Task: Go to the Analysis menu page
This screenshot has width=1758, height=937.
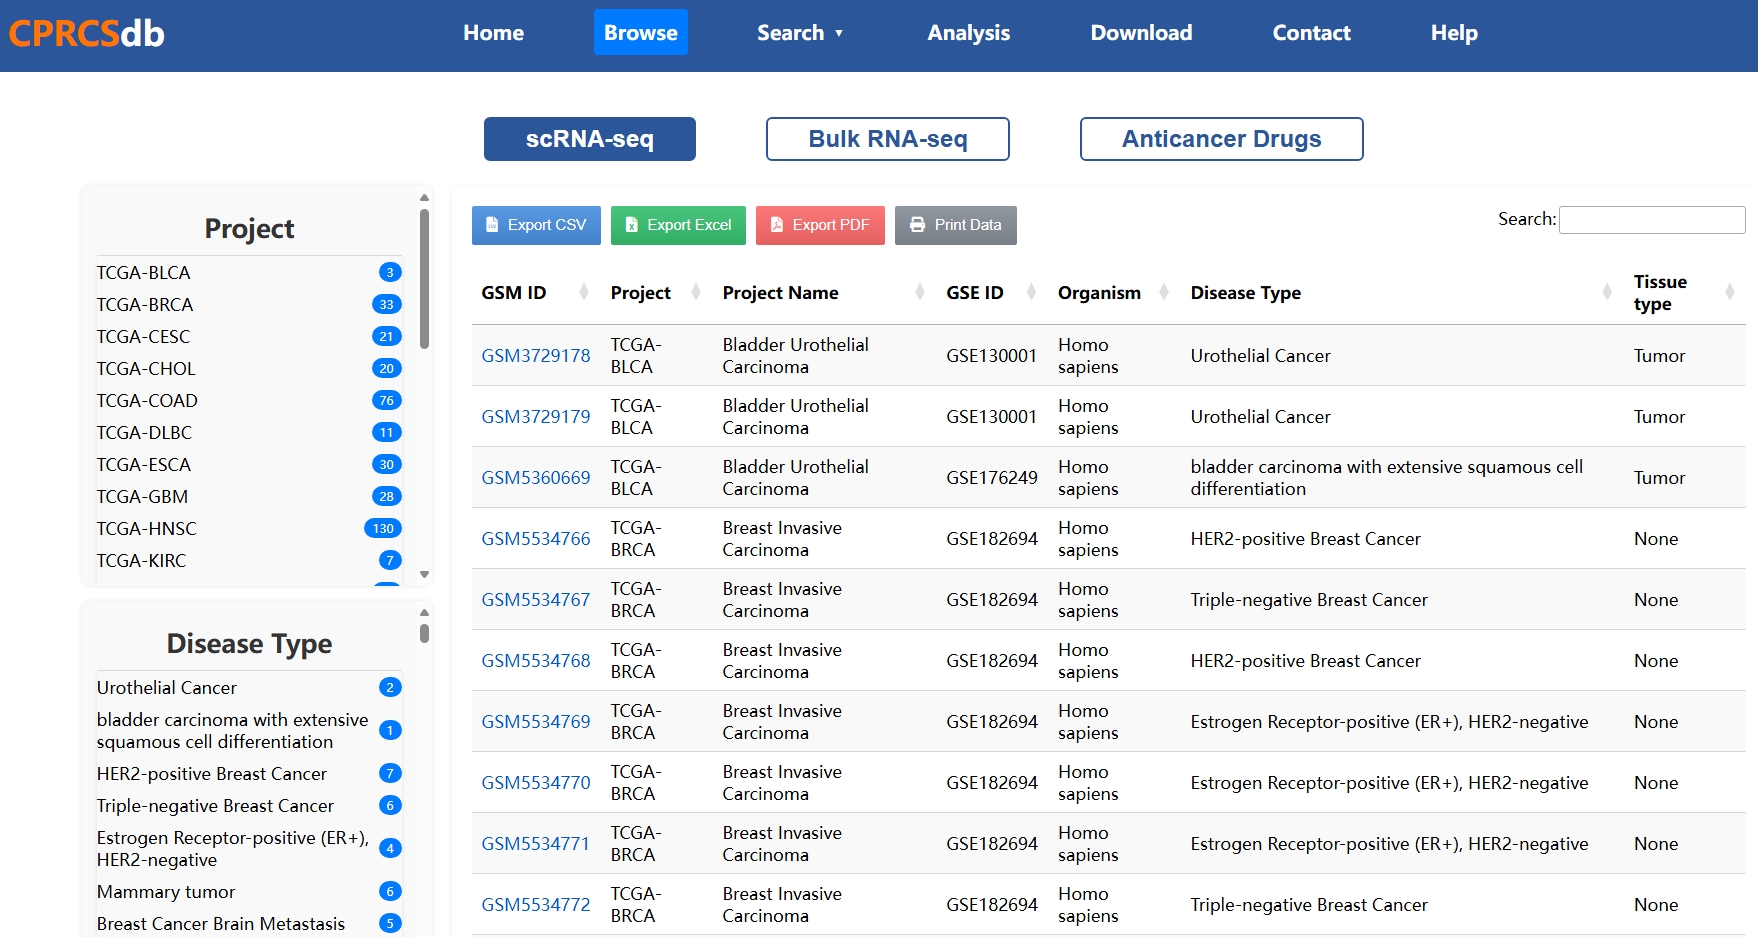Action: pos(968,33)
